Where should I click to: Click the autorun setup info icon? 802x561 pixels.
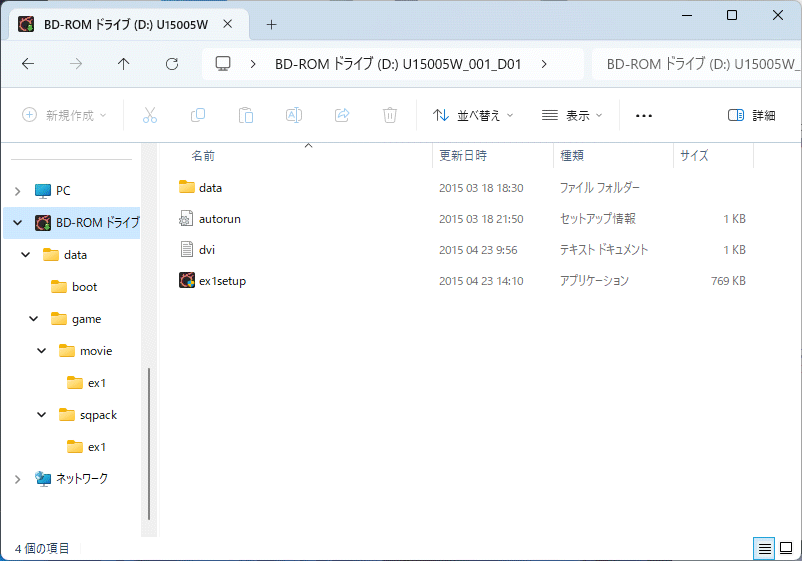[x=186, y=218]
